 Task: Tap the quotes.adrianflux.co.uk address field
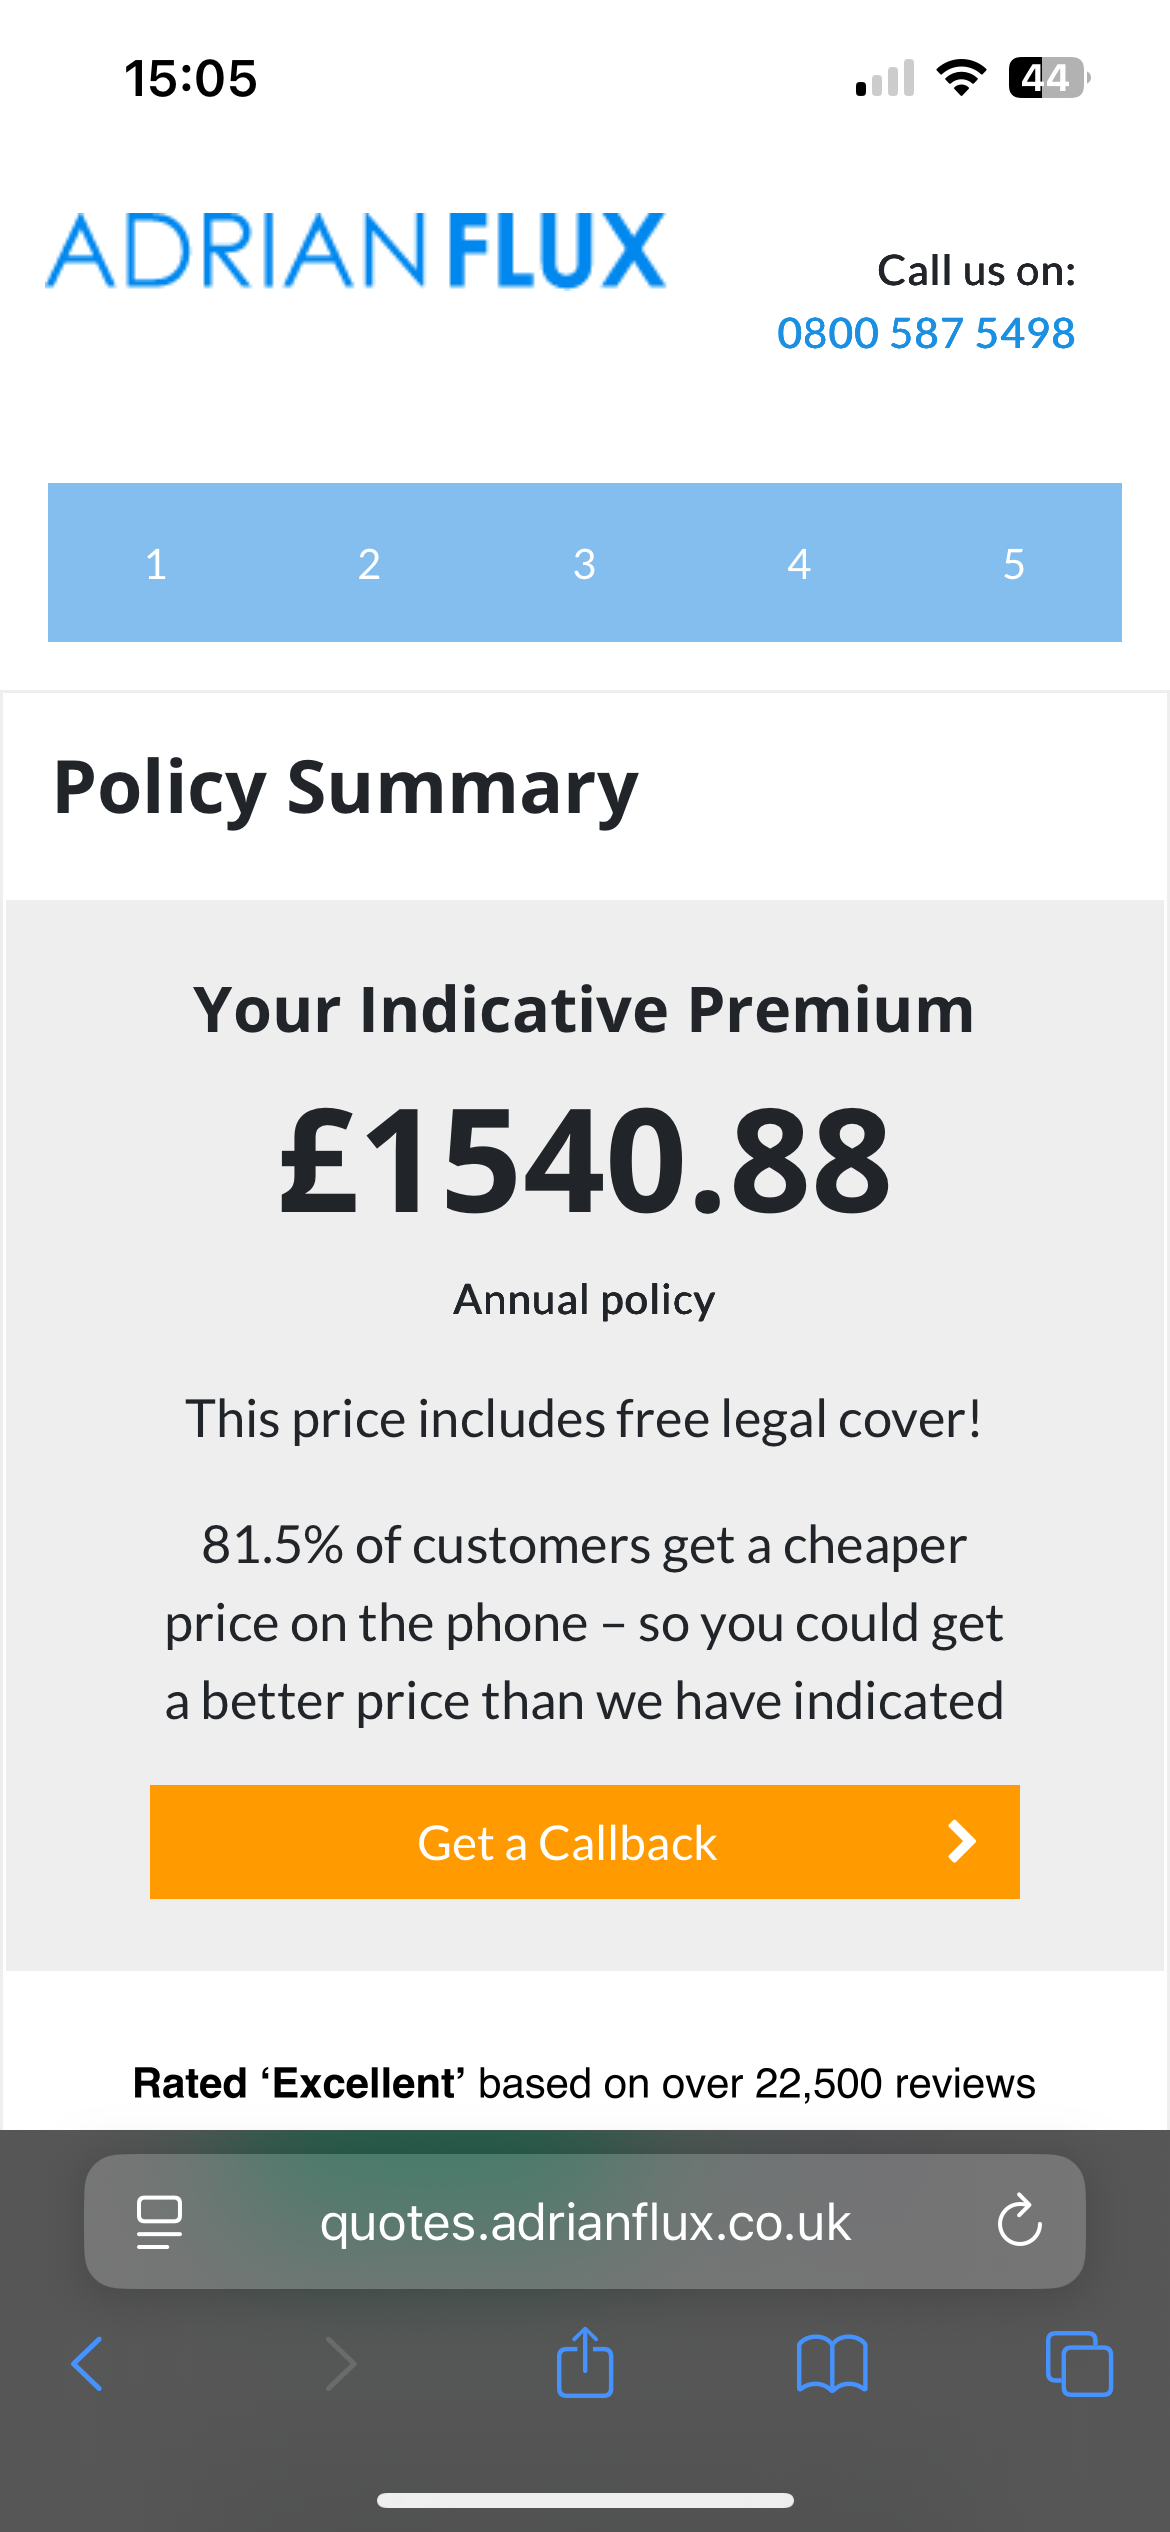(585, 2221)
